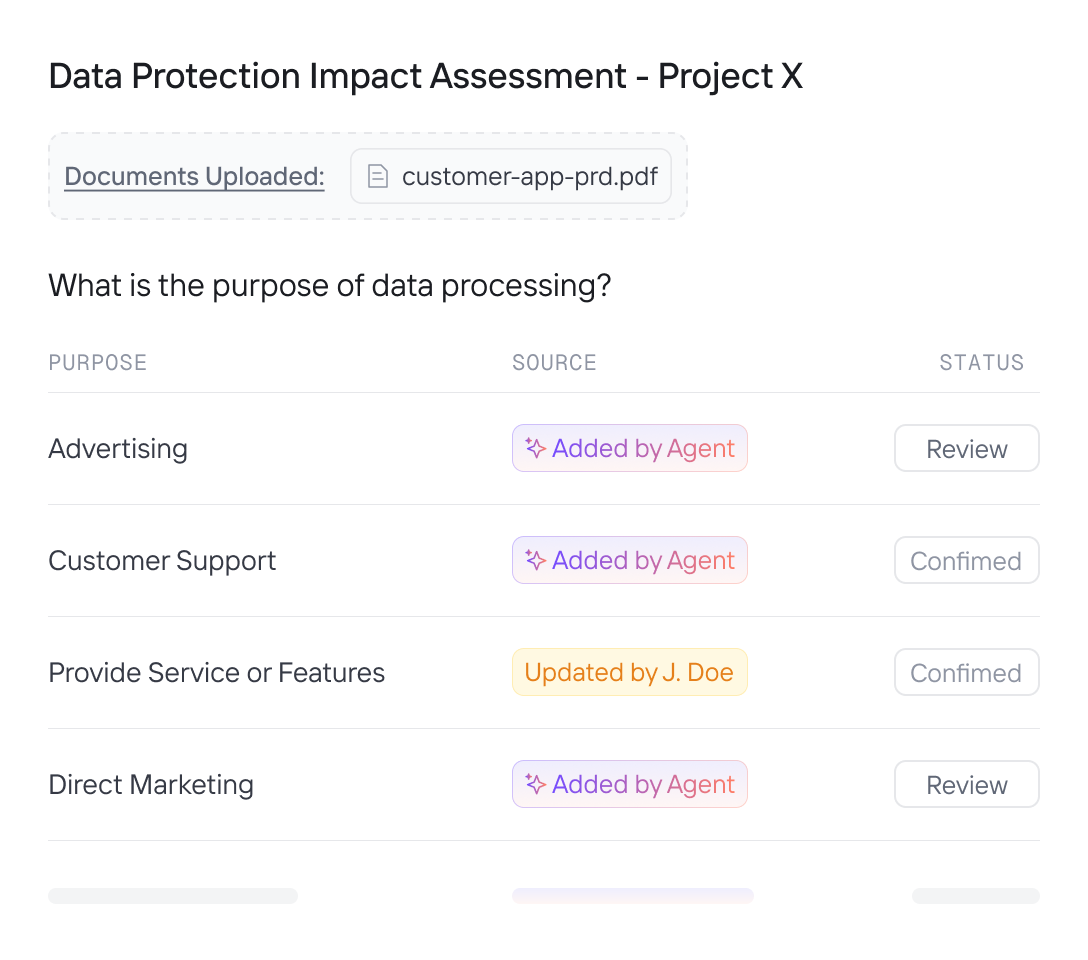Click the sparkle icon in the Direct Marketing row
The height and width of the screenshot is (960, 1088).
point(536,785)
